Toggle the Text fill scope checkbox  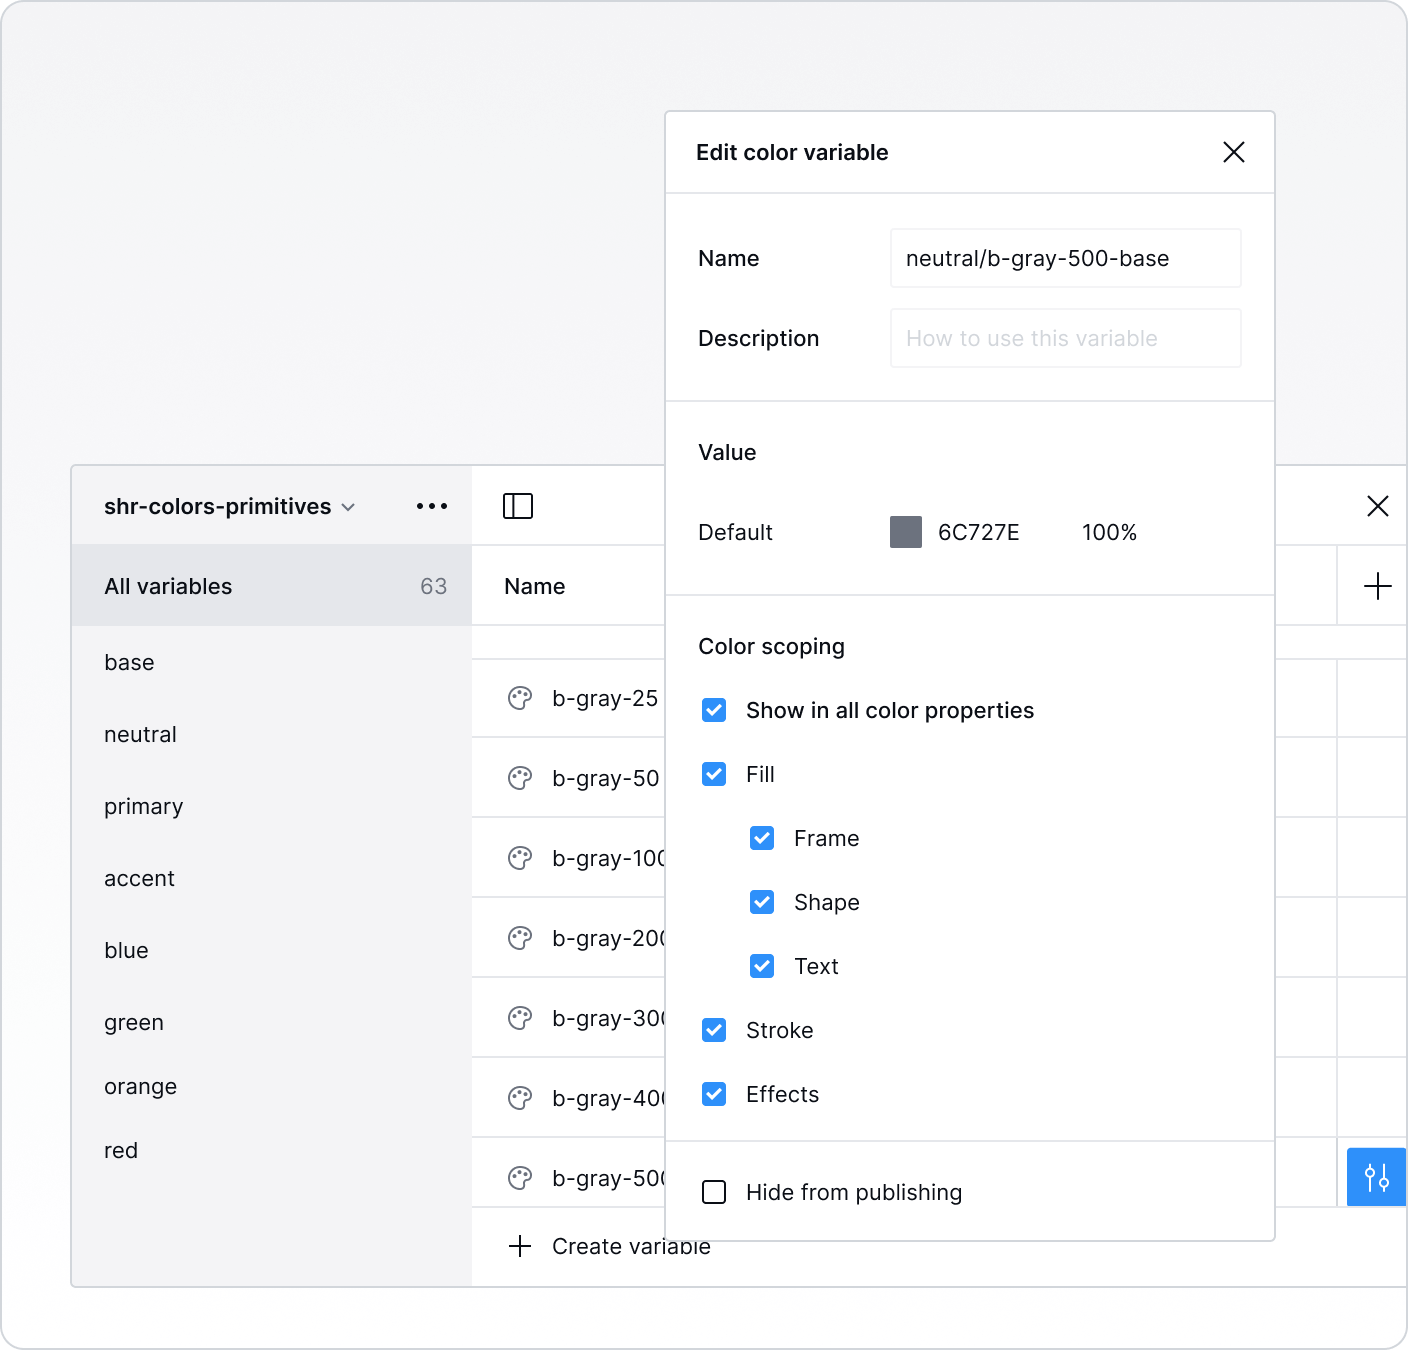(x=762, y=966)
